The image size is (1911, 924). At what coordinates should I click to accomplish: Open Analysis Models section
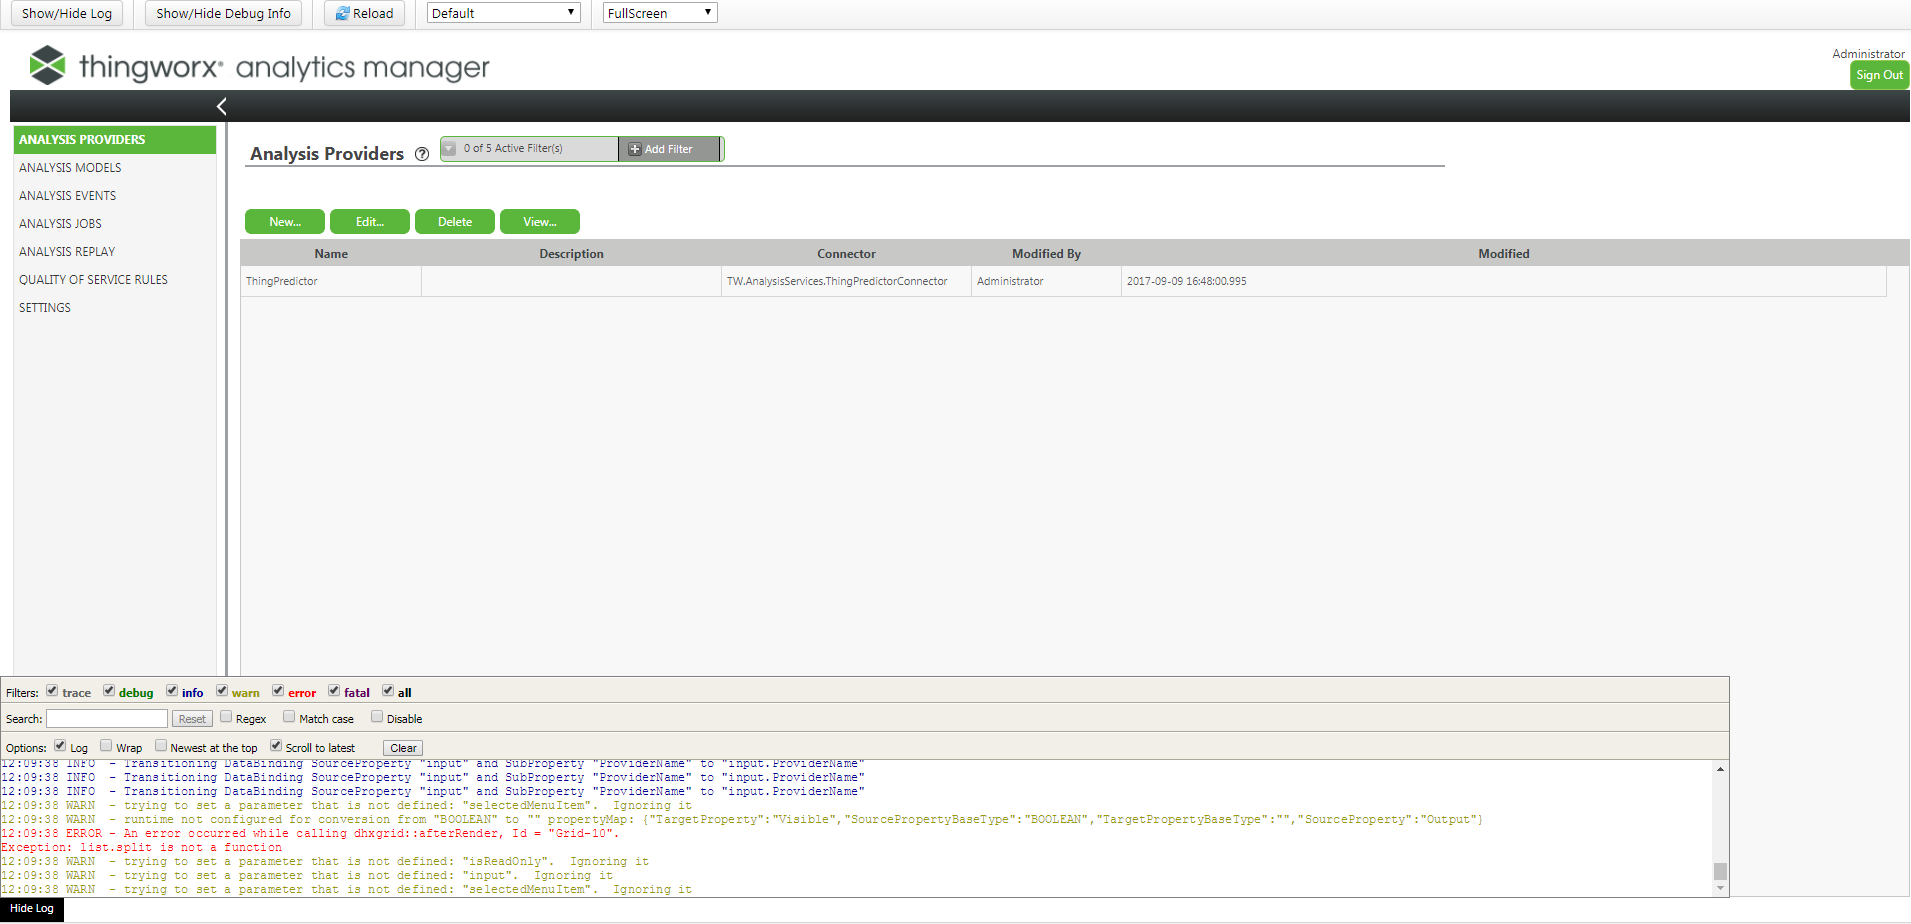(115, 168)
